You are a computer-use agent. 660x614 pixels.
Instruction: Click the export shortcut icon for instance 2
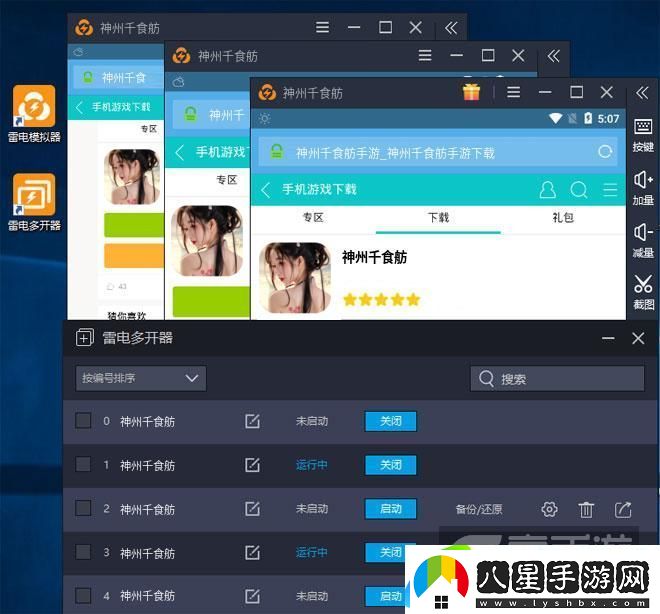tap(623, 509)
